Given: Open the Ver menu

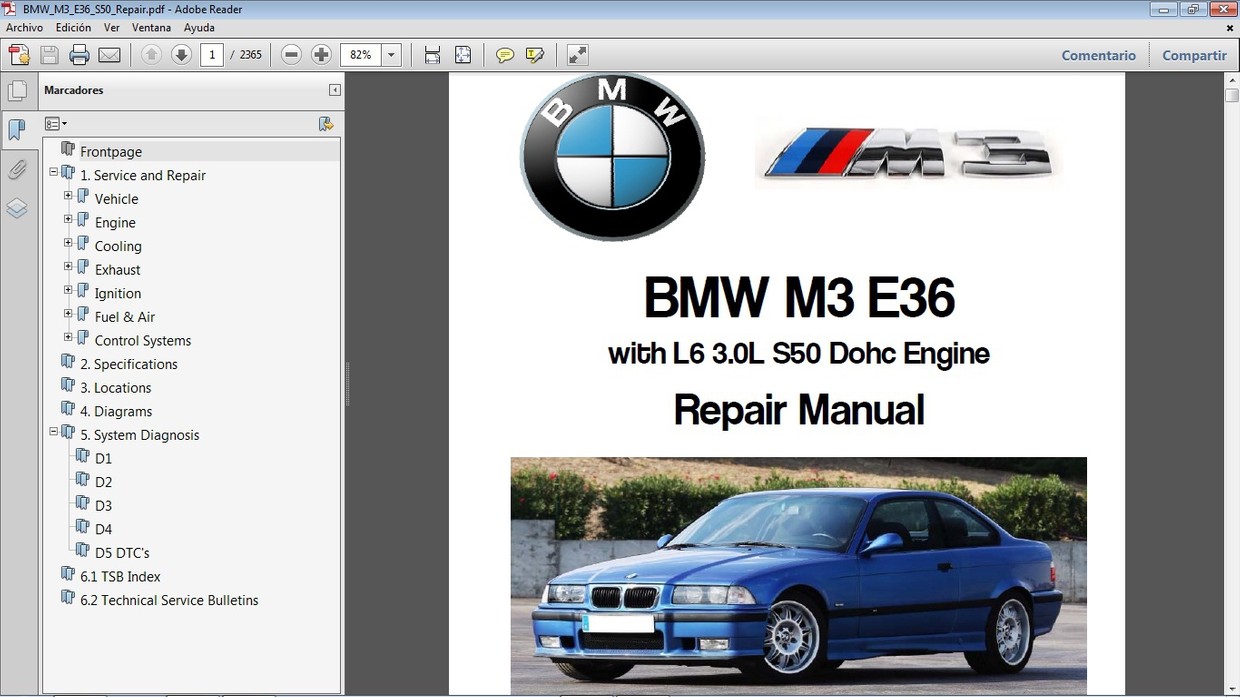Looking at the screenshot, I should [112, 28].
